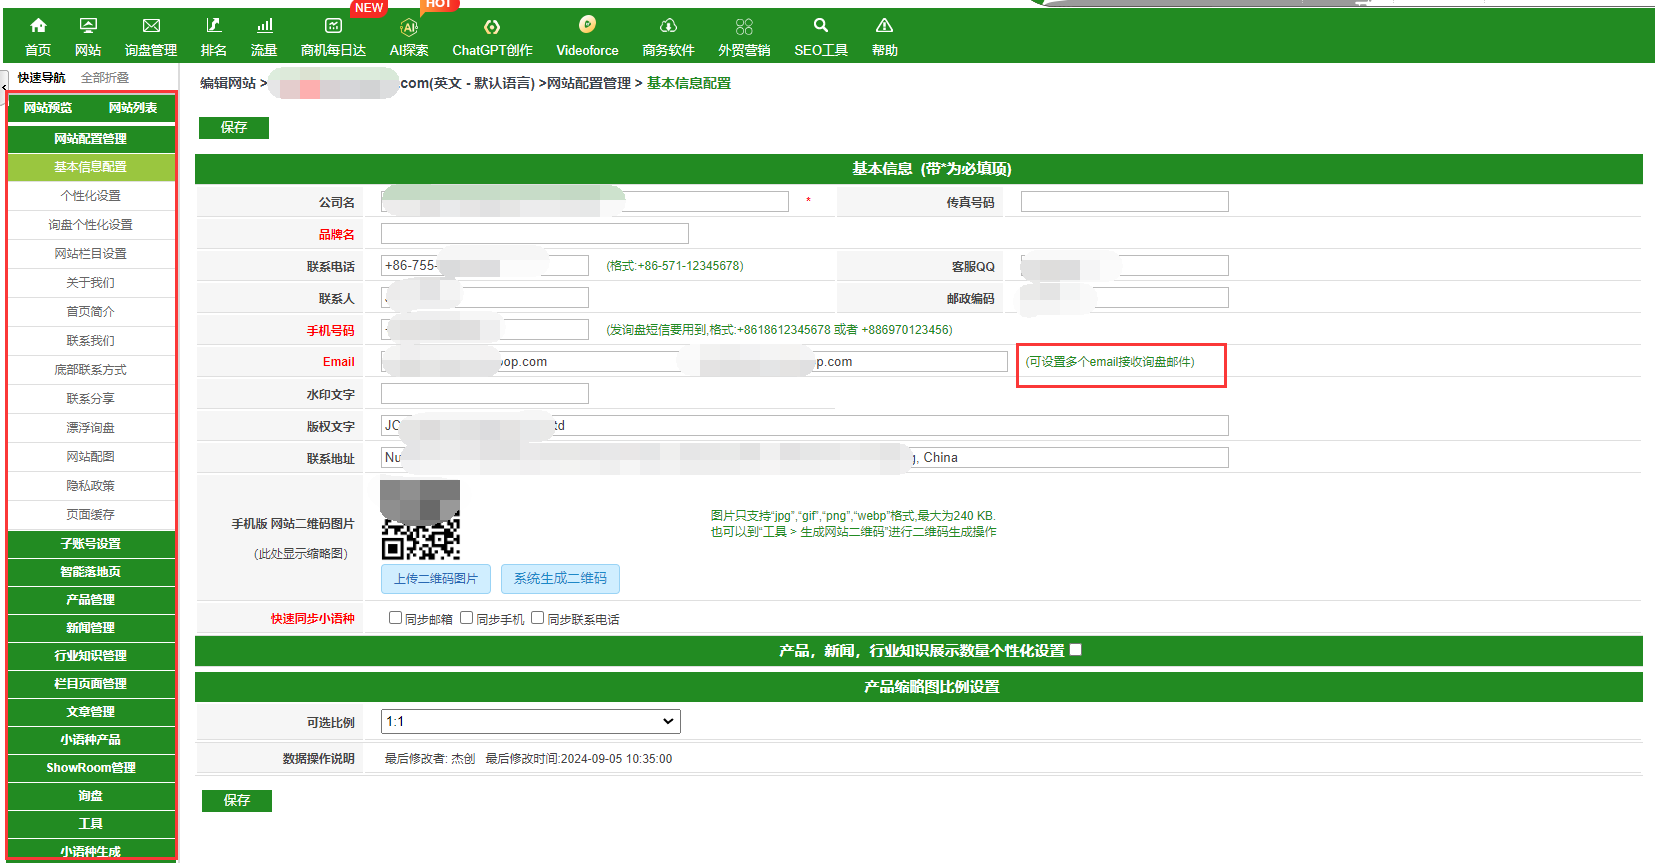1655x863 pixels.
Task: Expand the 小语种产品 section
Action: pyautogui.click(x=91, y=740)
